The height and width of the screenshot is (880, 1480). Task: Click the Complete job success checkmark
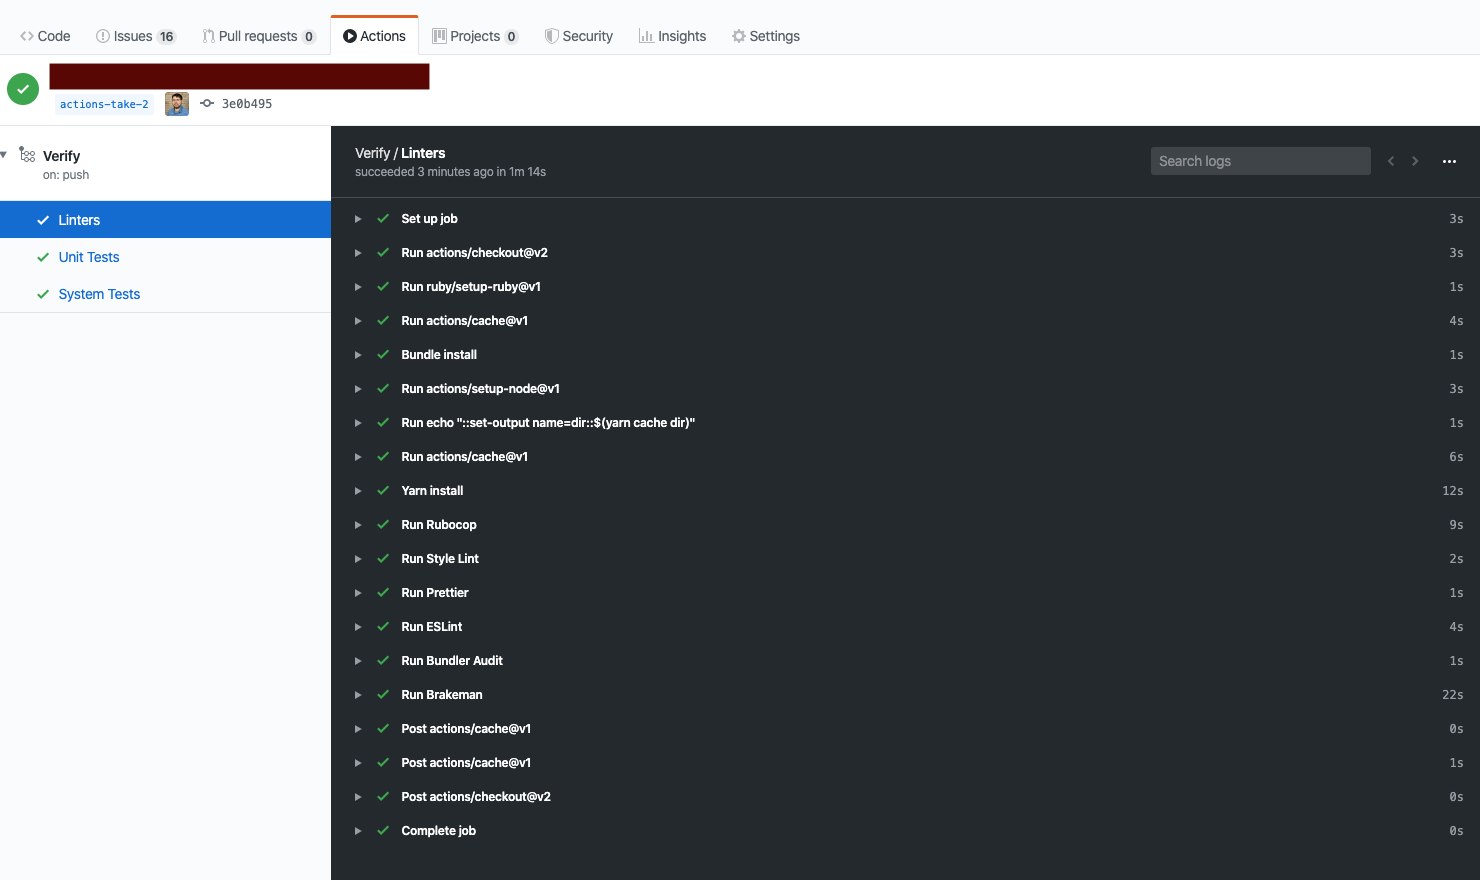383,830
